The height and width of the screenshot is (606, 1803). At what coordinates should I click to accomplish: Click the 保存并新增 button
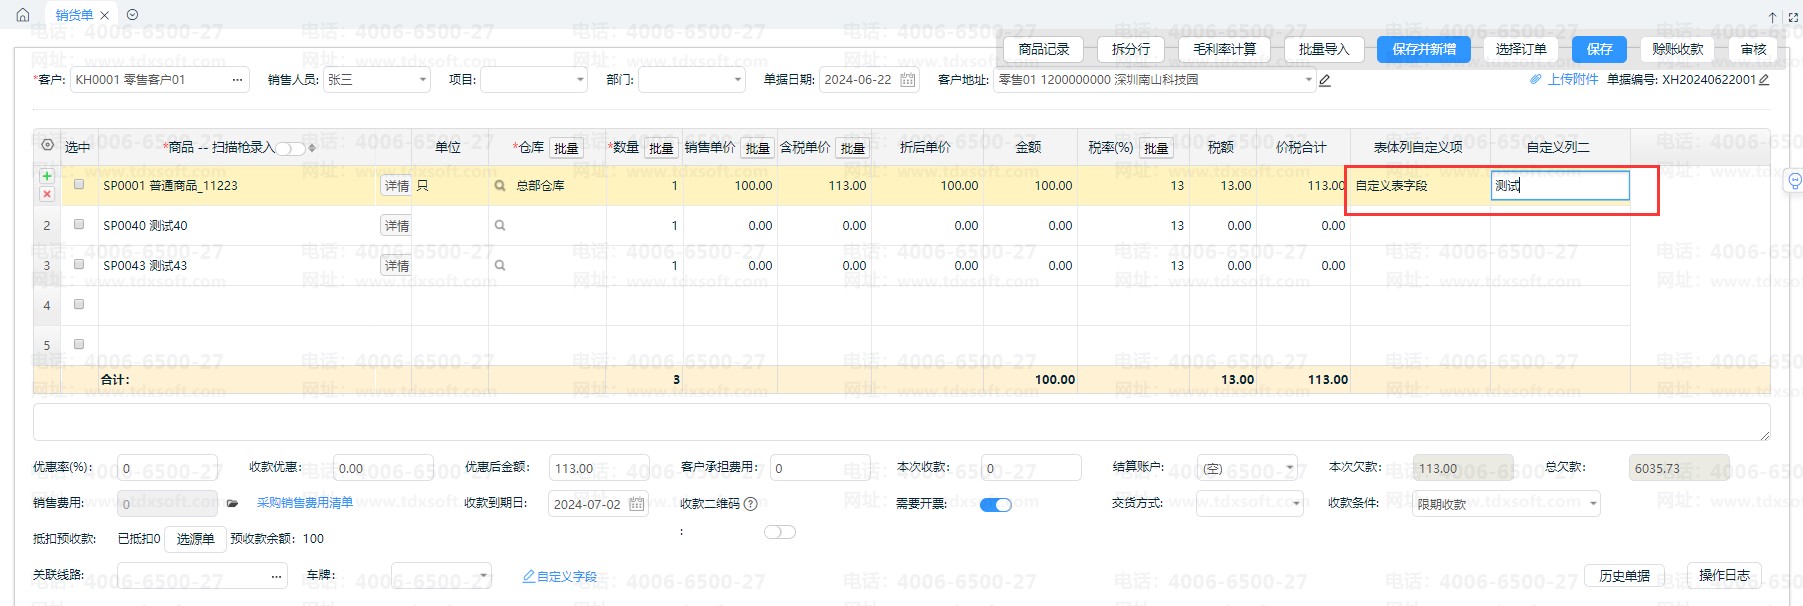coord(1423,49)
